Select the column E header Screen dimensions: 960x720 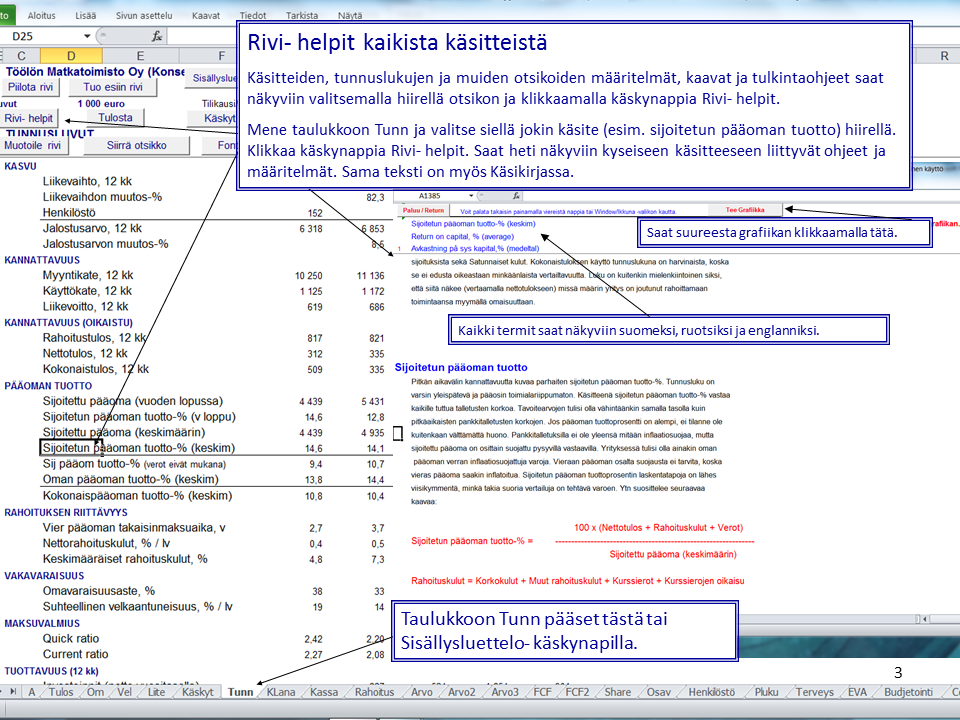coord(140,56)
